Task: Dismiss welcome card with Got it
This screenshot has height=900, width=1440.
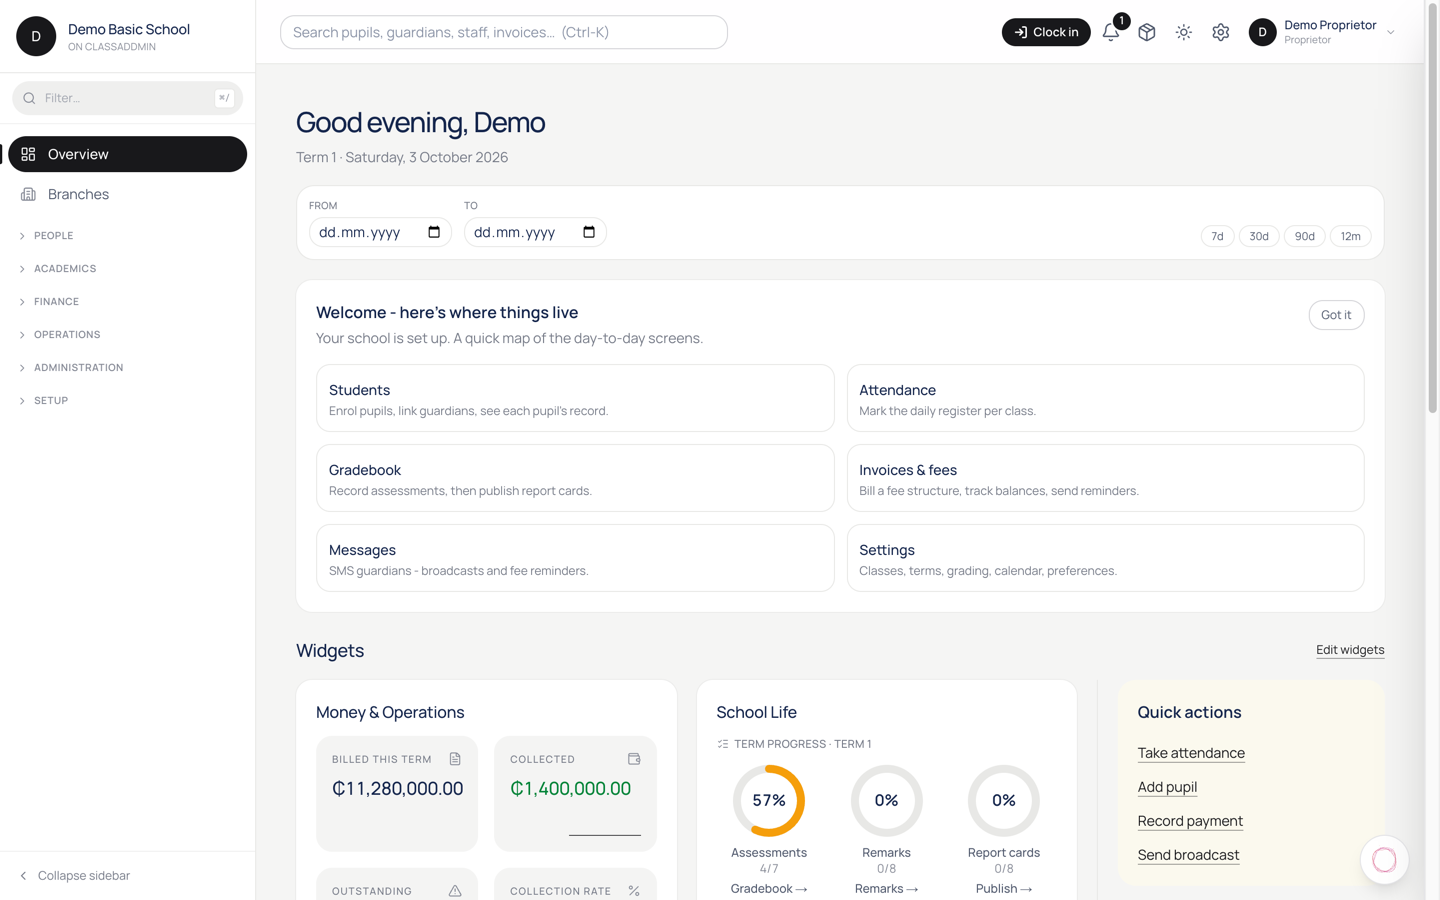Action: point(1336,315)
